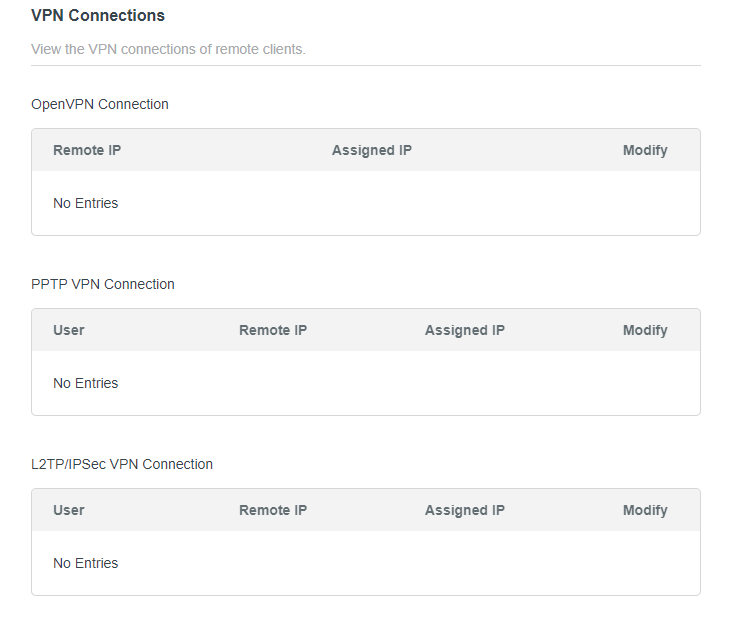
Task: Click Remote IP header in L2TP/IPSec table
Action: (x=273, y=510)
